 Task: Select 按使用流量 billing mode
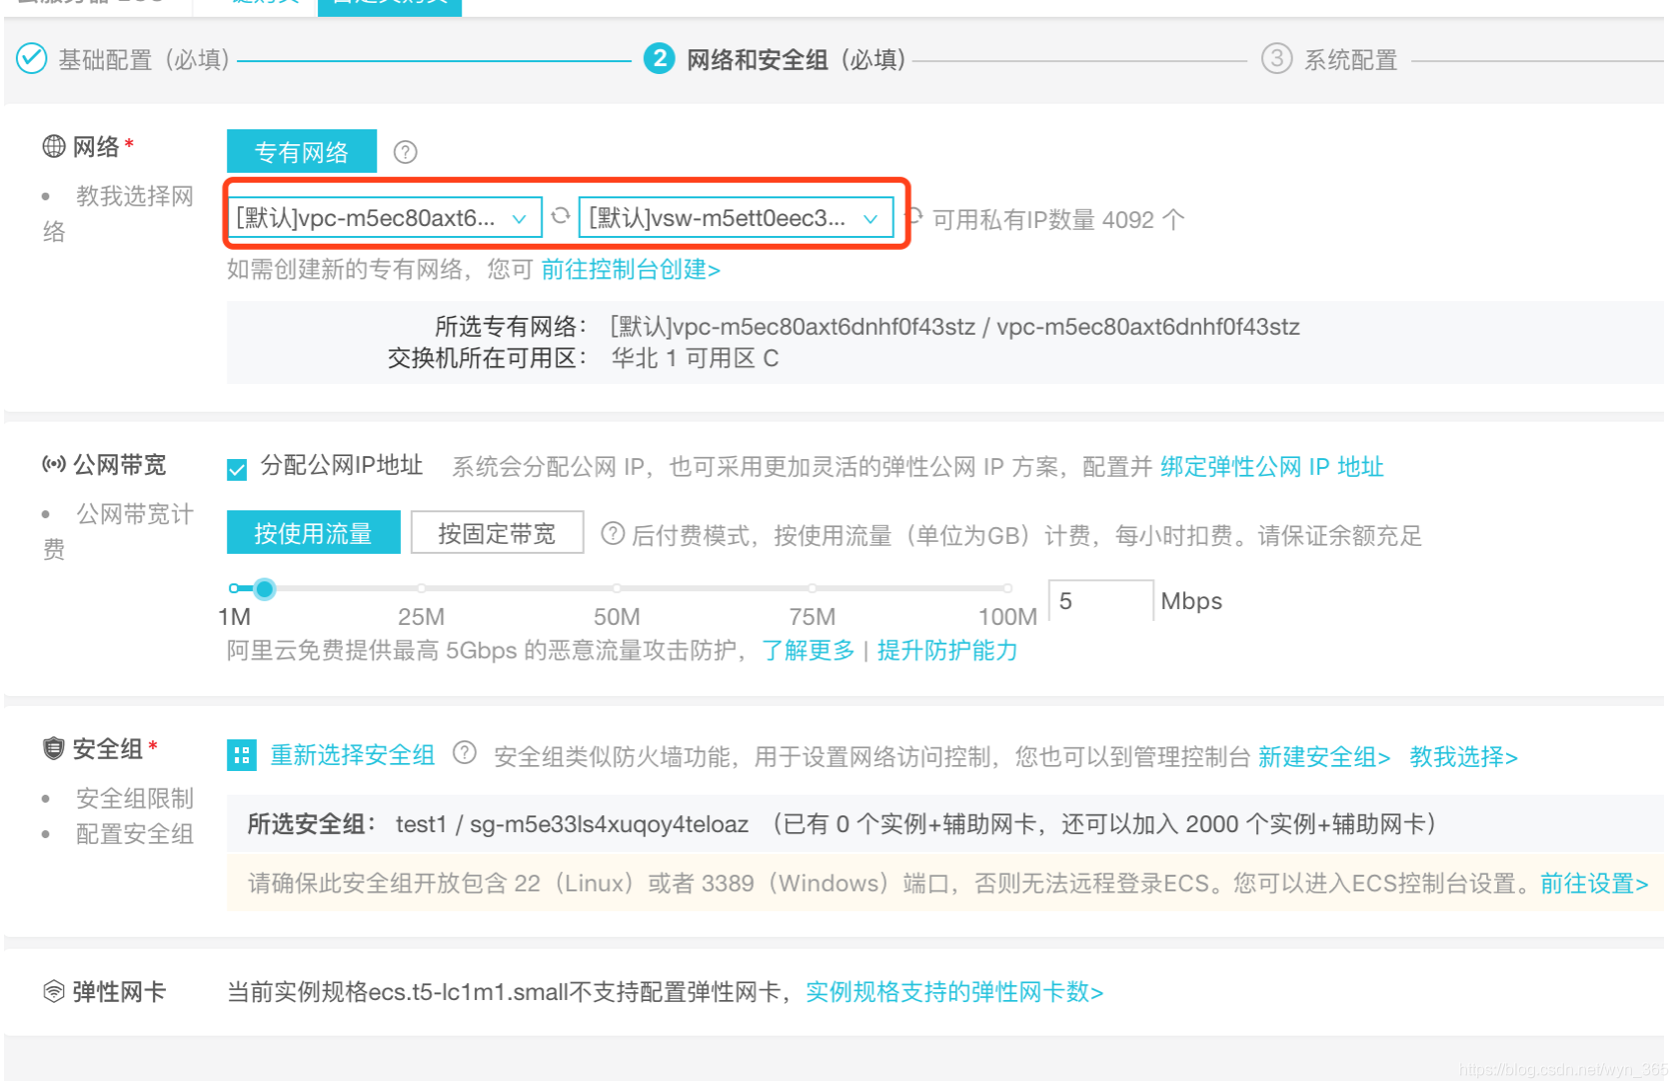(313, 533)
